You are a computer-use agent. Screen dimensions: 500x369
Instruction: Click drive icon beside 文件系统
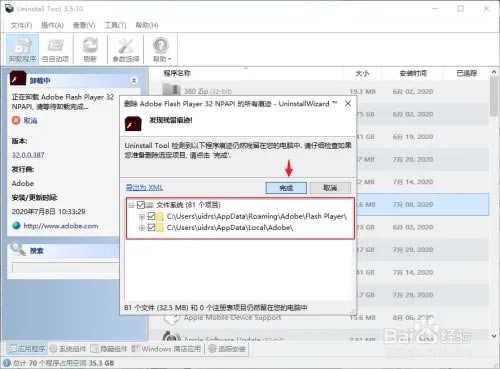tap(150, 205)
